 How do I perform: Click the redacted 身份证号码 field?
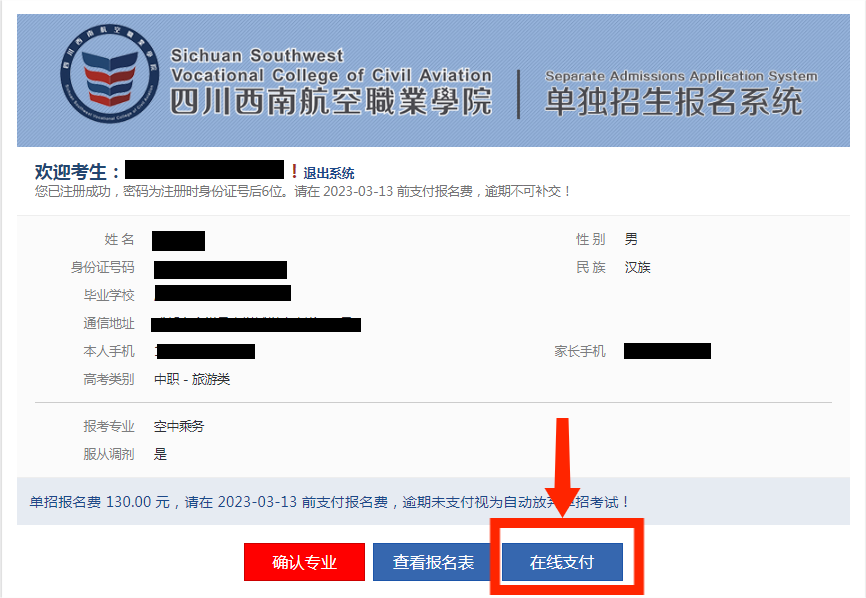pos(220,269)
